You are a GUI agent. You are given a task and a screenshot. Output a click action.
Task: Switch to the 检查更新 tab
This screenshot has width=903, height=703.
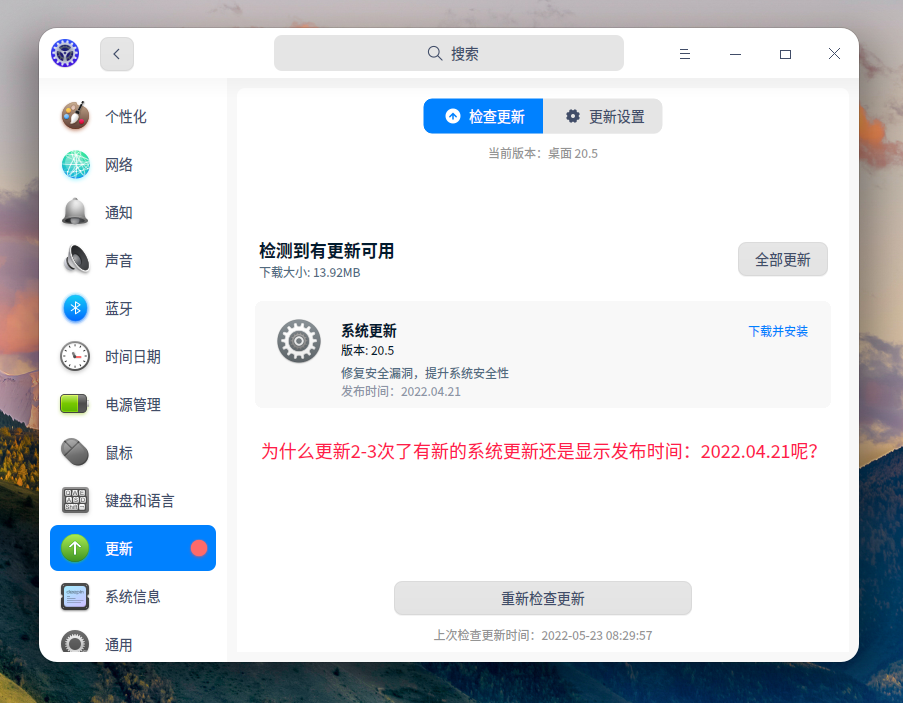coord(483,116)
